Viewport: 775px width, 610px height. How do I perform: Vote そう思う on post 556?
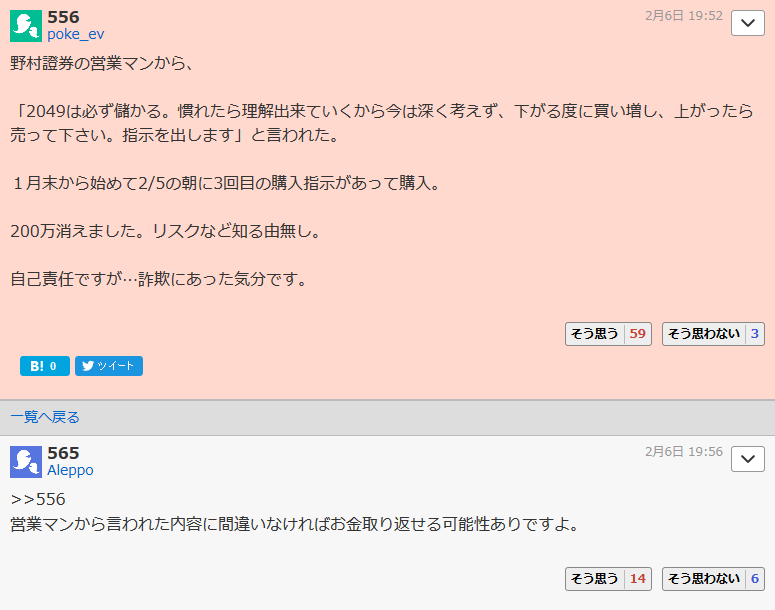[x=608, y=334]
